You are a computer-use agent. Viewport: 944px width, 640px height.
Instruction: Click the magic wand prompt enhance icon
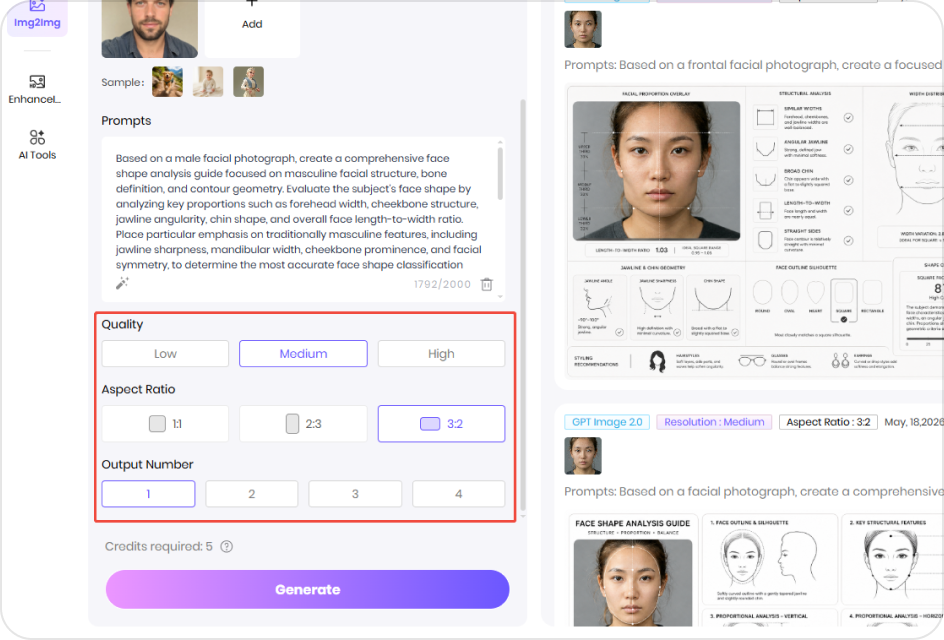coord(122,283)
